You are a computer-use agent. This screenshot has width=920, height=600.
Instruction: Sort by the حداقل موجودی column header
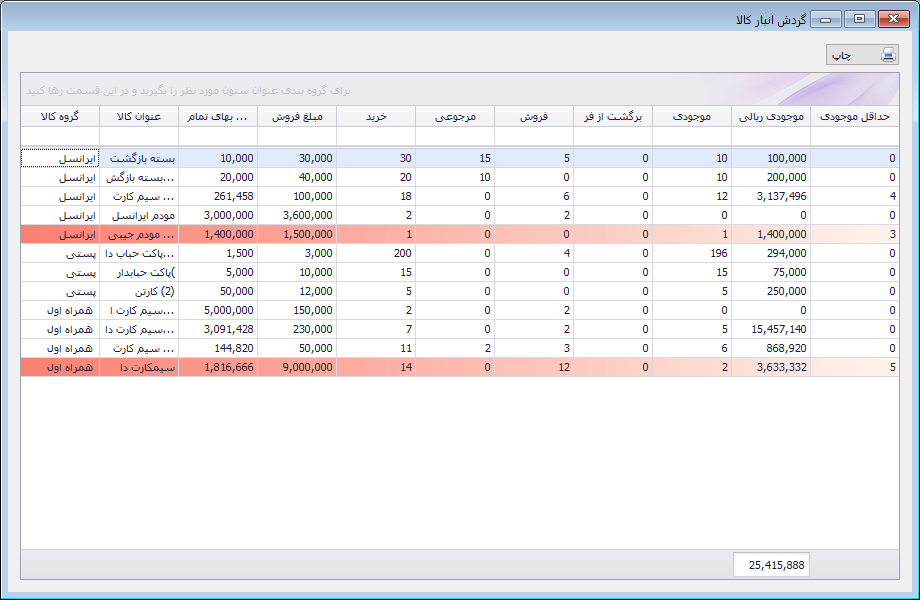(854, 116)
